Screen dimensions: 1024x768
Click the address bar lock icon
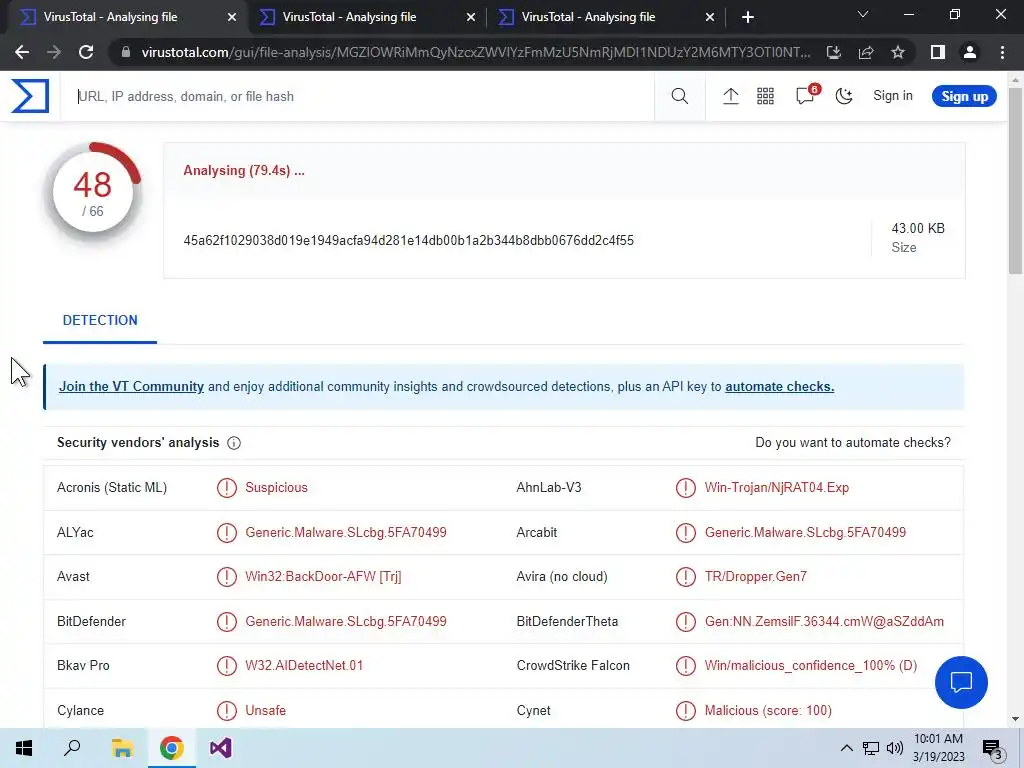coord(126,52)
